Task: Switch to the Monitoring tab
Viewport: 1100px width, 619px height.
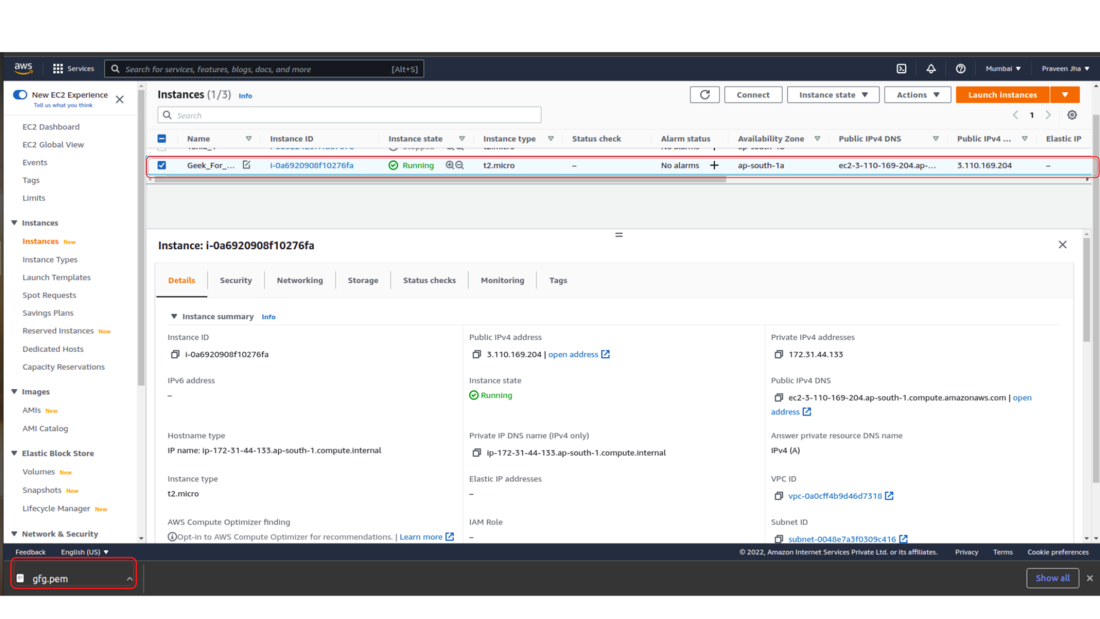Action: point(502,280)
